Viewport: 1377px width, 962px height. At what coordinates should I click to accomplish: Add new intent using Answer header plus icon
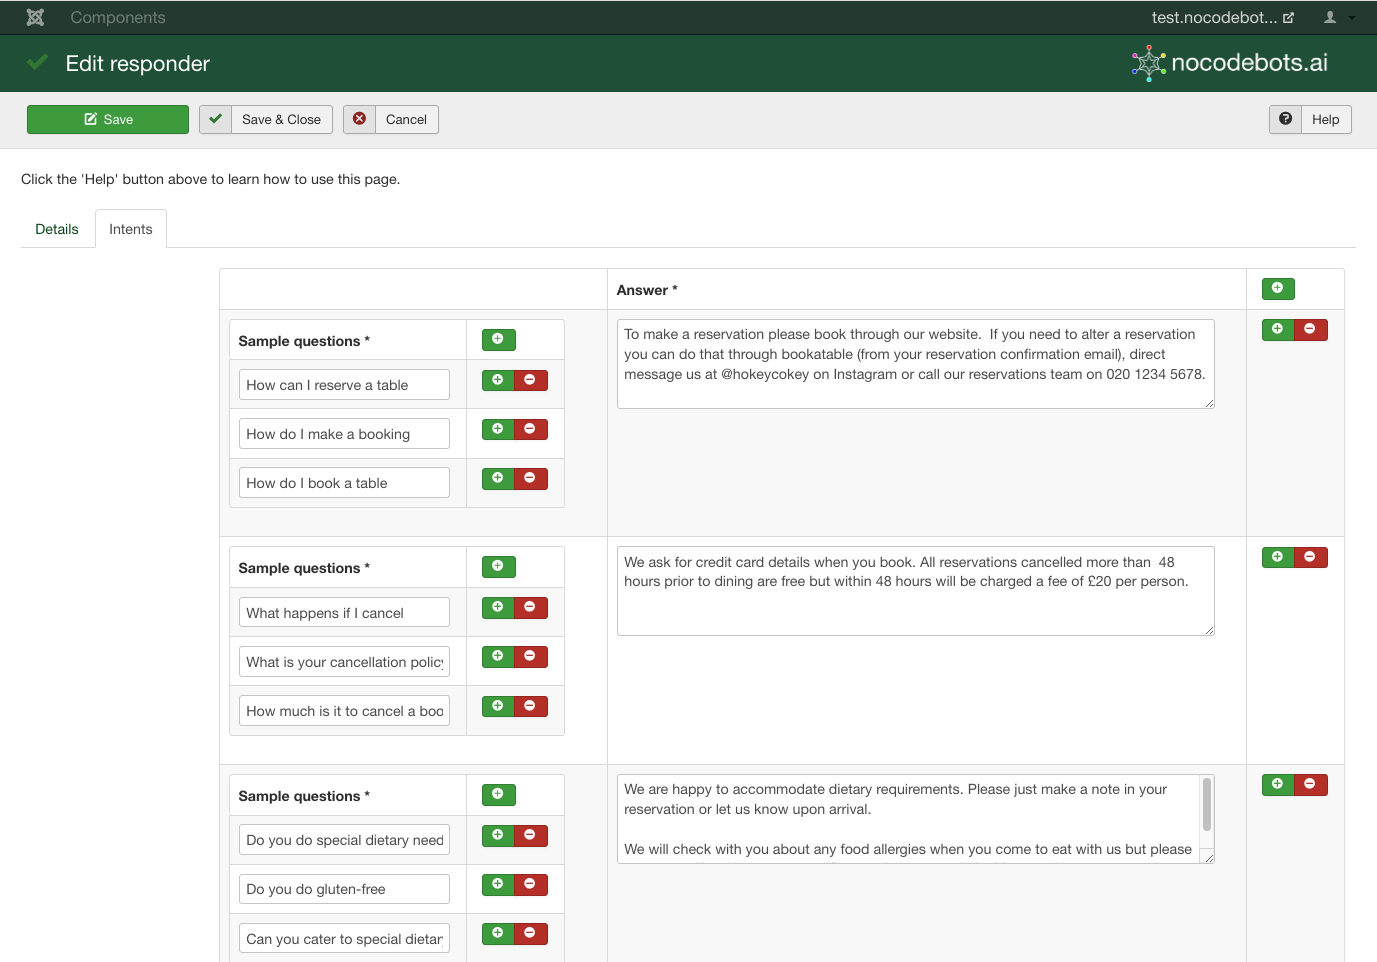pos(1278,288)
